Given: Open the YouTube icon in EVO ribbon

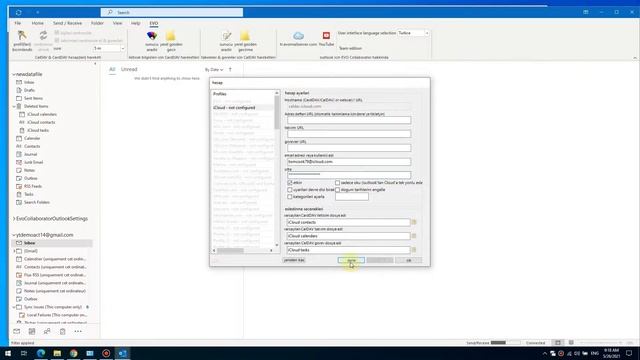Looking at the screenshot, I should coord(326,36).
